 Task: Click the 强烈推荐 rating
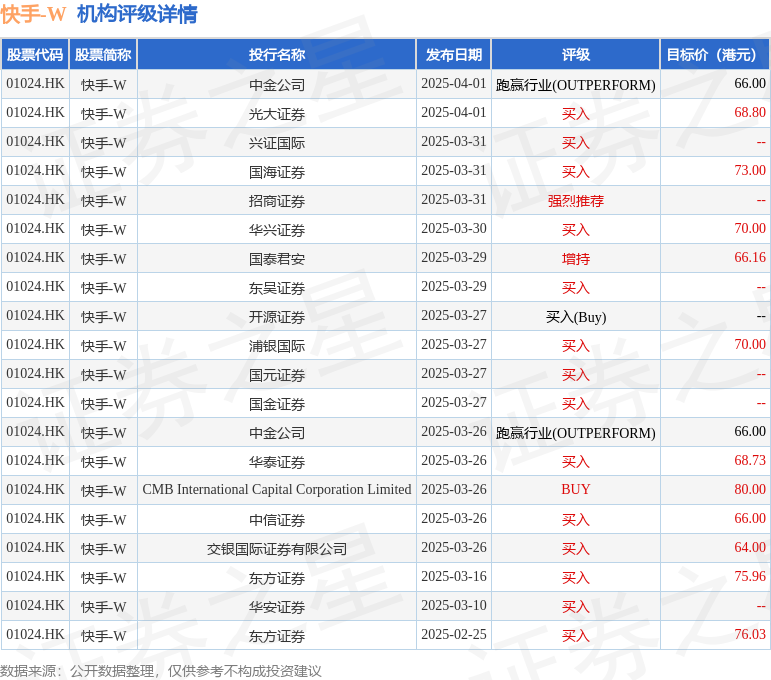[x=576, y=201]
